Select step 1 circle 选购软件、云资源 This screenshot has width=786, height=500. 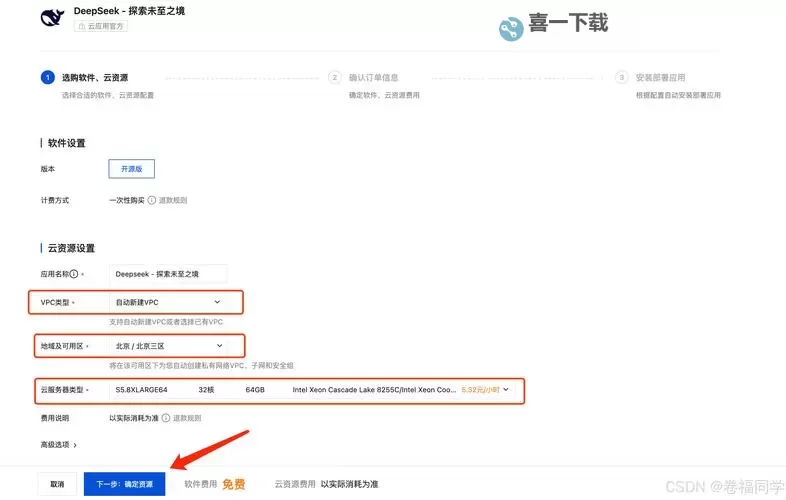pos(48,77)
